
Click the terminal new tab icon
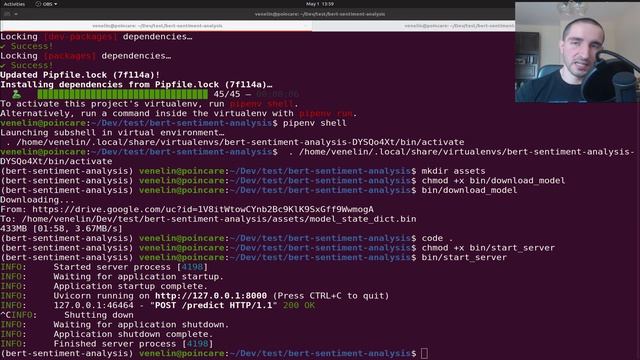(x=7, y=14)
